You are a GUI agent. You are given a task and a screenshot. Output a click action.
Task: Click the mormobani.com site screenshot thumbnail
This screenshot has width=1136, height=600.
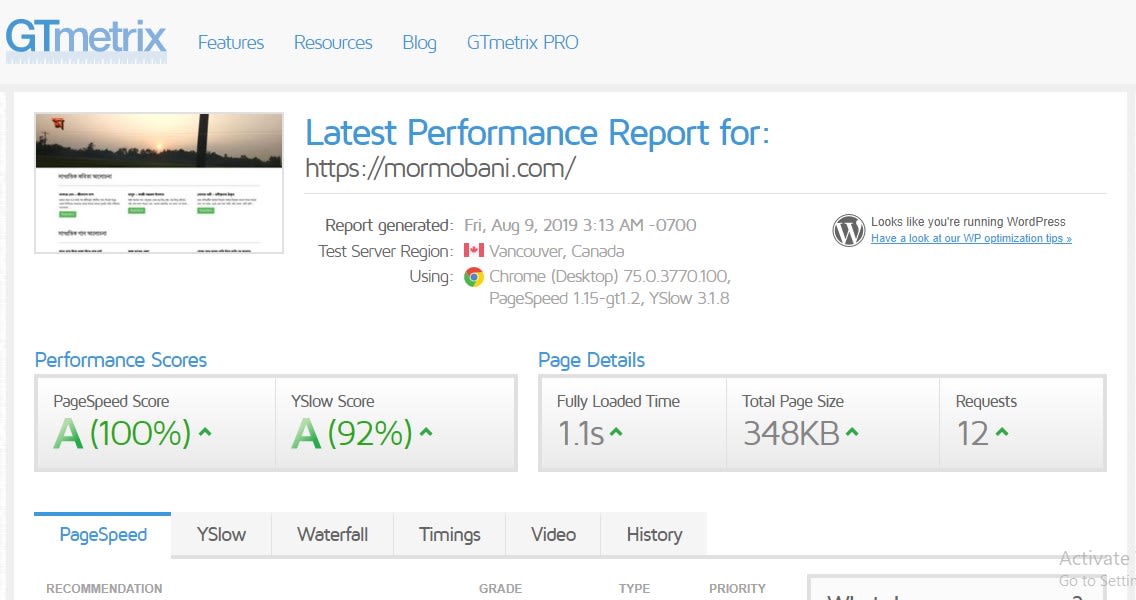point(158,183)
